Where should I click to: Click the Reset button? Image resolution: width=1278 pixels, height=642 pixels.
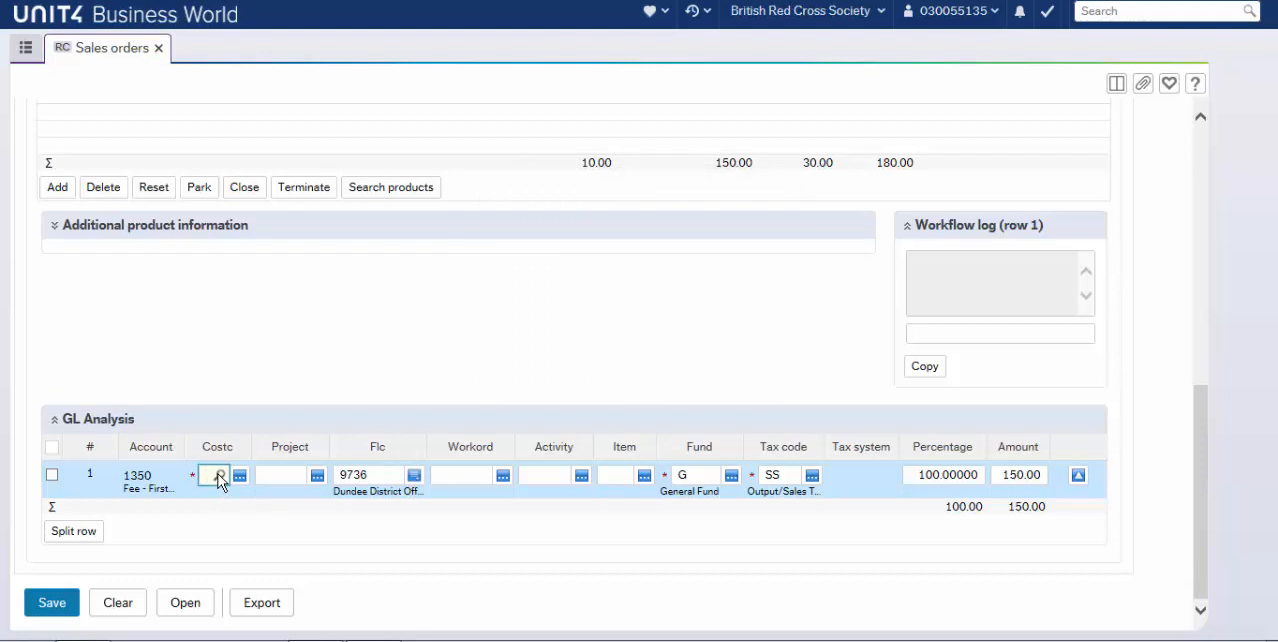[x=154, y=187]
